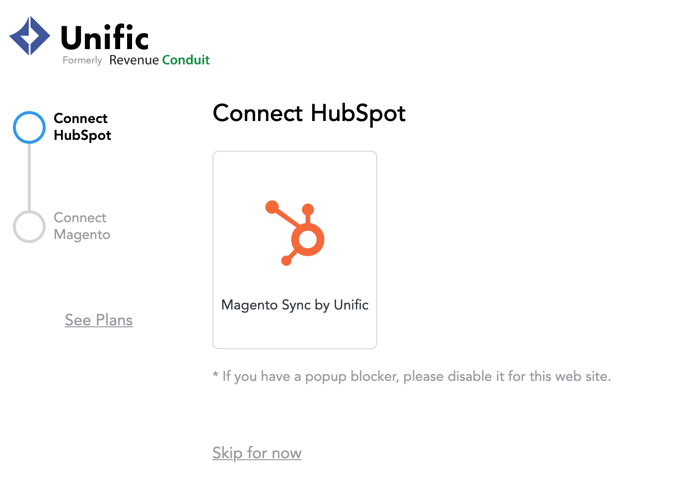Open the See Plans link
The image size is (688, 488).
click(x=99, y=320)
